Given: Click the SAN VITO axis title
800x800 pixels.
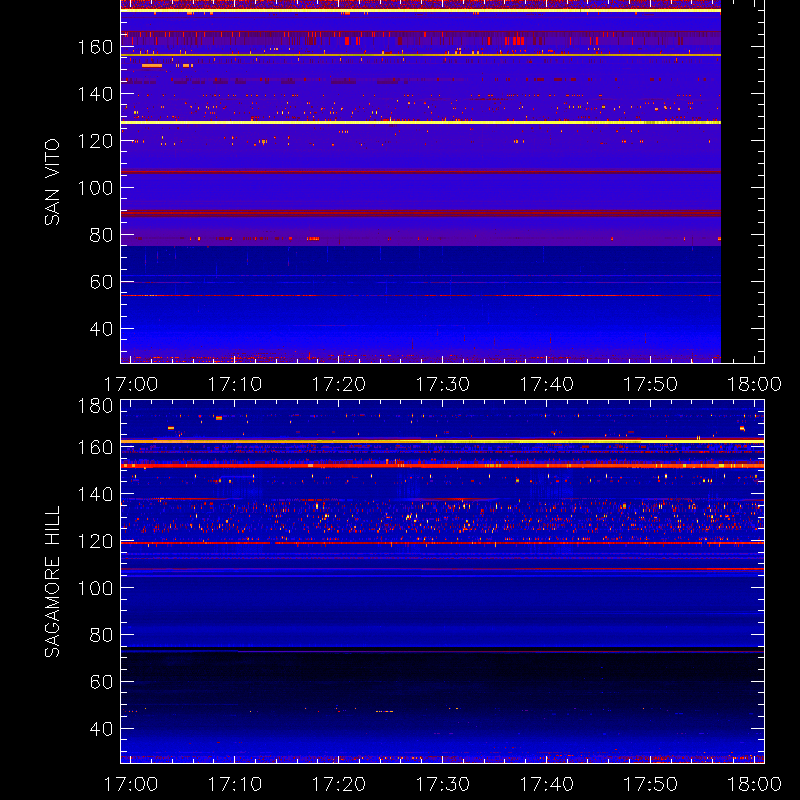Looking at the screenshot, I should (x=52, y=182).
